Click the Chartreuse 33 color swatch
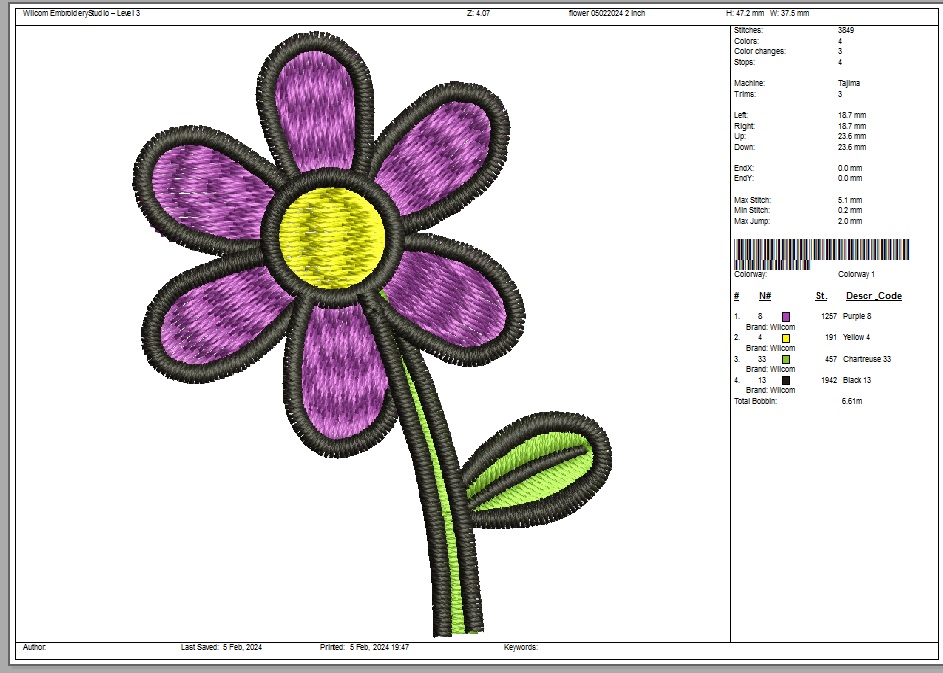The height and width of the screenshot is (673, 943). pos(786,359)
